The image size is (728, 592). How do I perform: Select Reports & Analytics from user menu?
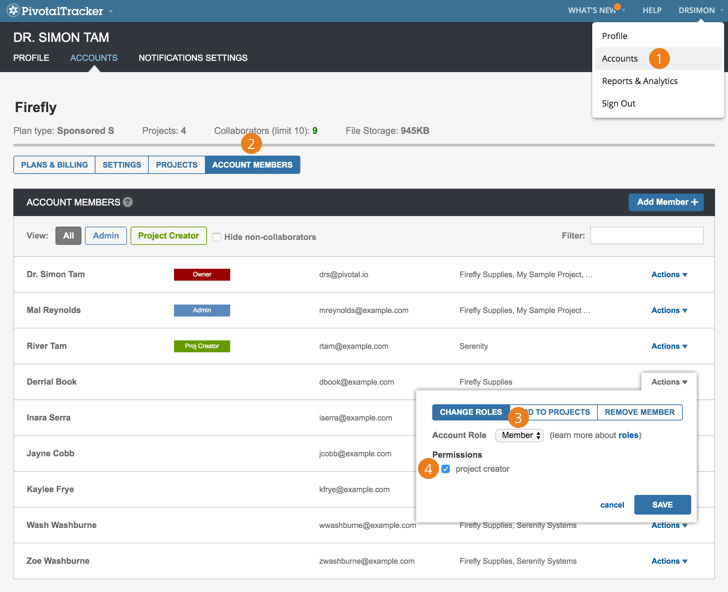pyautogui.click(x=639, y=81)
